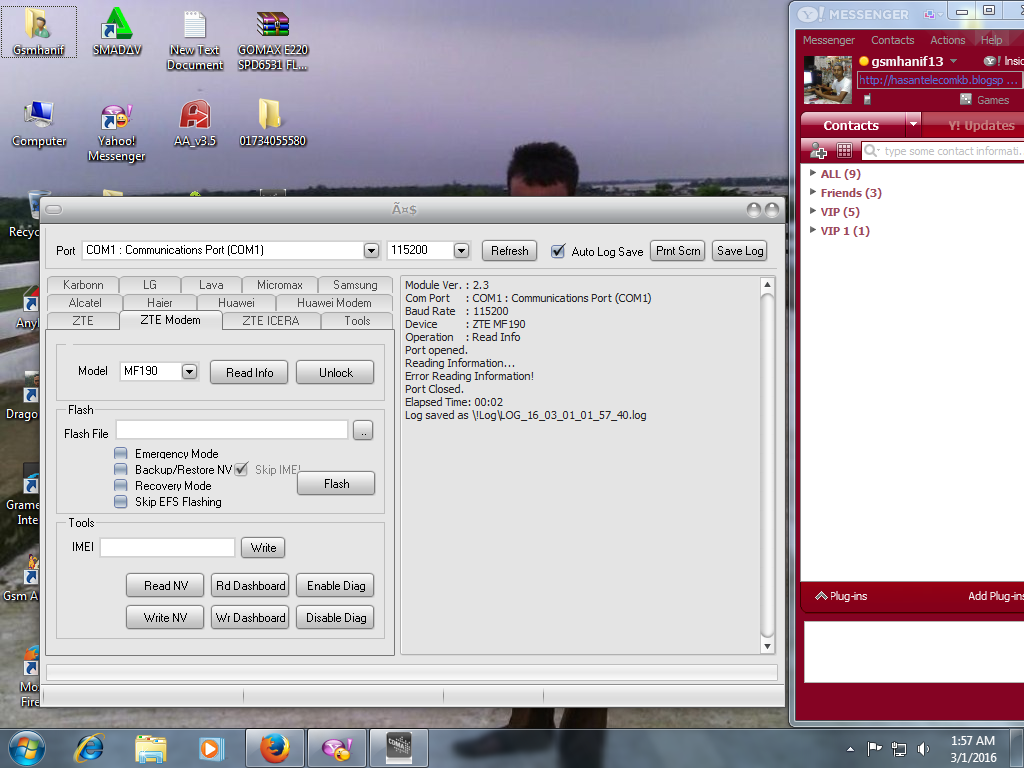The width and height of the screenshot is (1024, 768).
Task: Switch to the Y! Updates tab
Action: [980, 125]
